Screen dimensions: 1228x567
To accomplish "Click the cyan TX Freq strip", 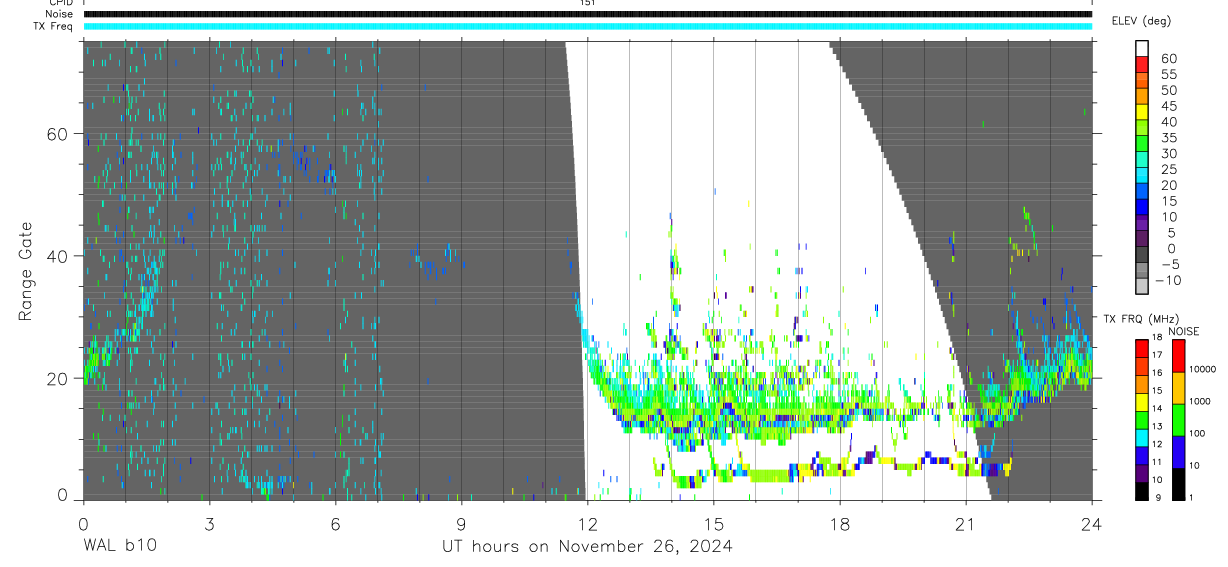I will 587,26.
